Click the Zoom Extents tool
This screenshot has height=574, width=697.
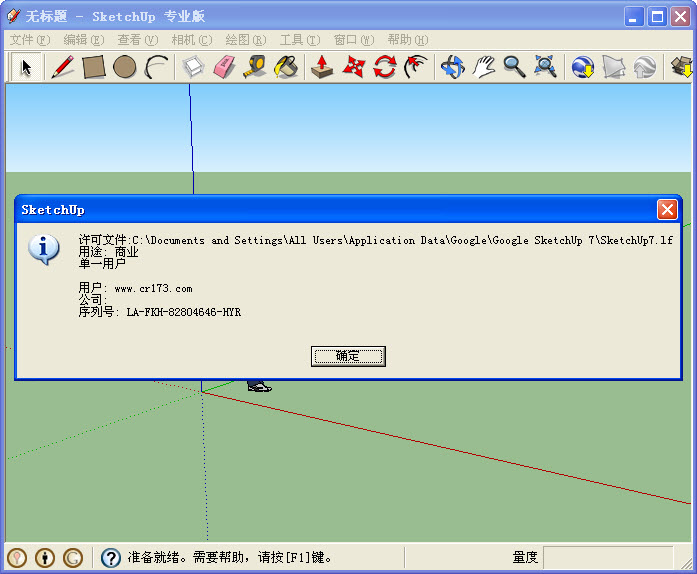pos(545,67)
